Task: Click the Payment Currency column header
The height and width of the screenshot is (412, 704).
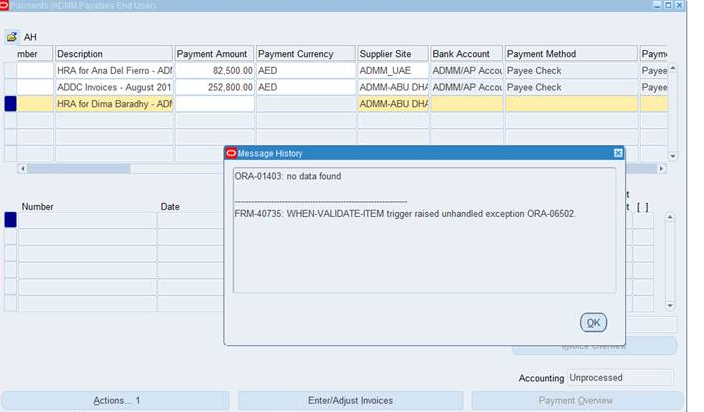Action: coord(306,53)
